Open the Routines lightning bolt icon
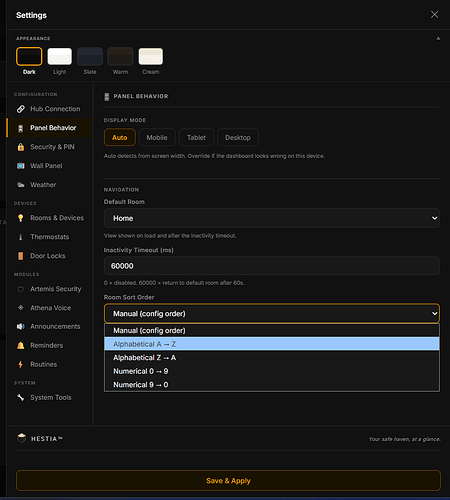450x500 pixels. click(21, 364)
